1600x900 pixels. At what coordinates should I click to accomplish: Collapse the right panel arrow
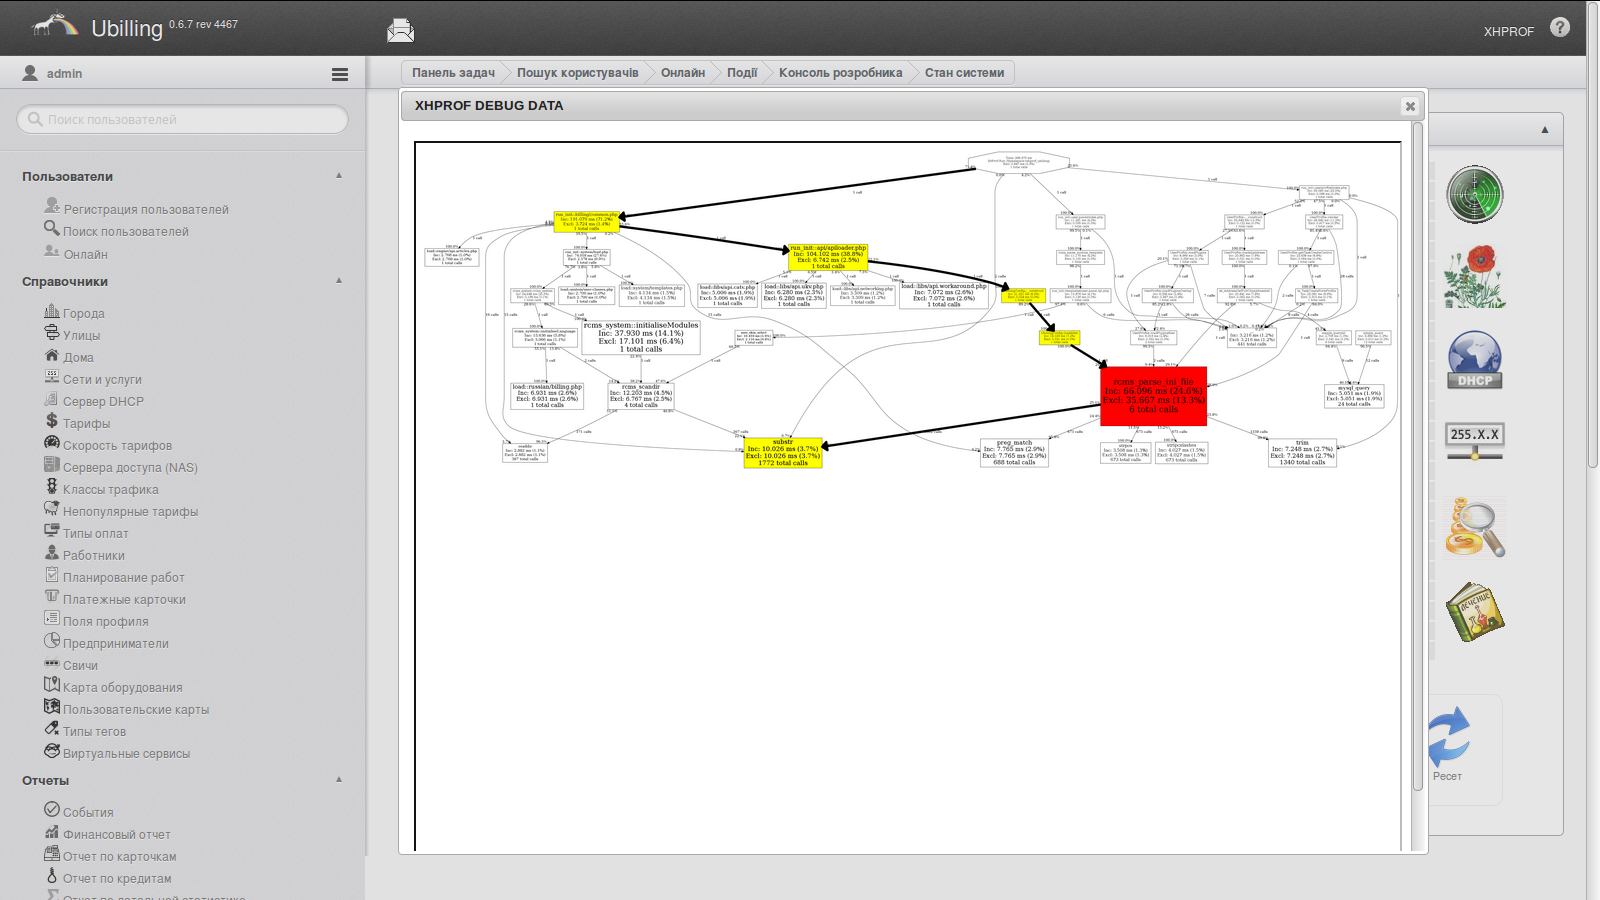[x=1545, y=130]
